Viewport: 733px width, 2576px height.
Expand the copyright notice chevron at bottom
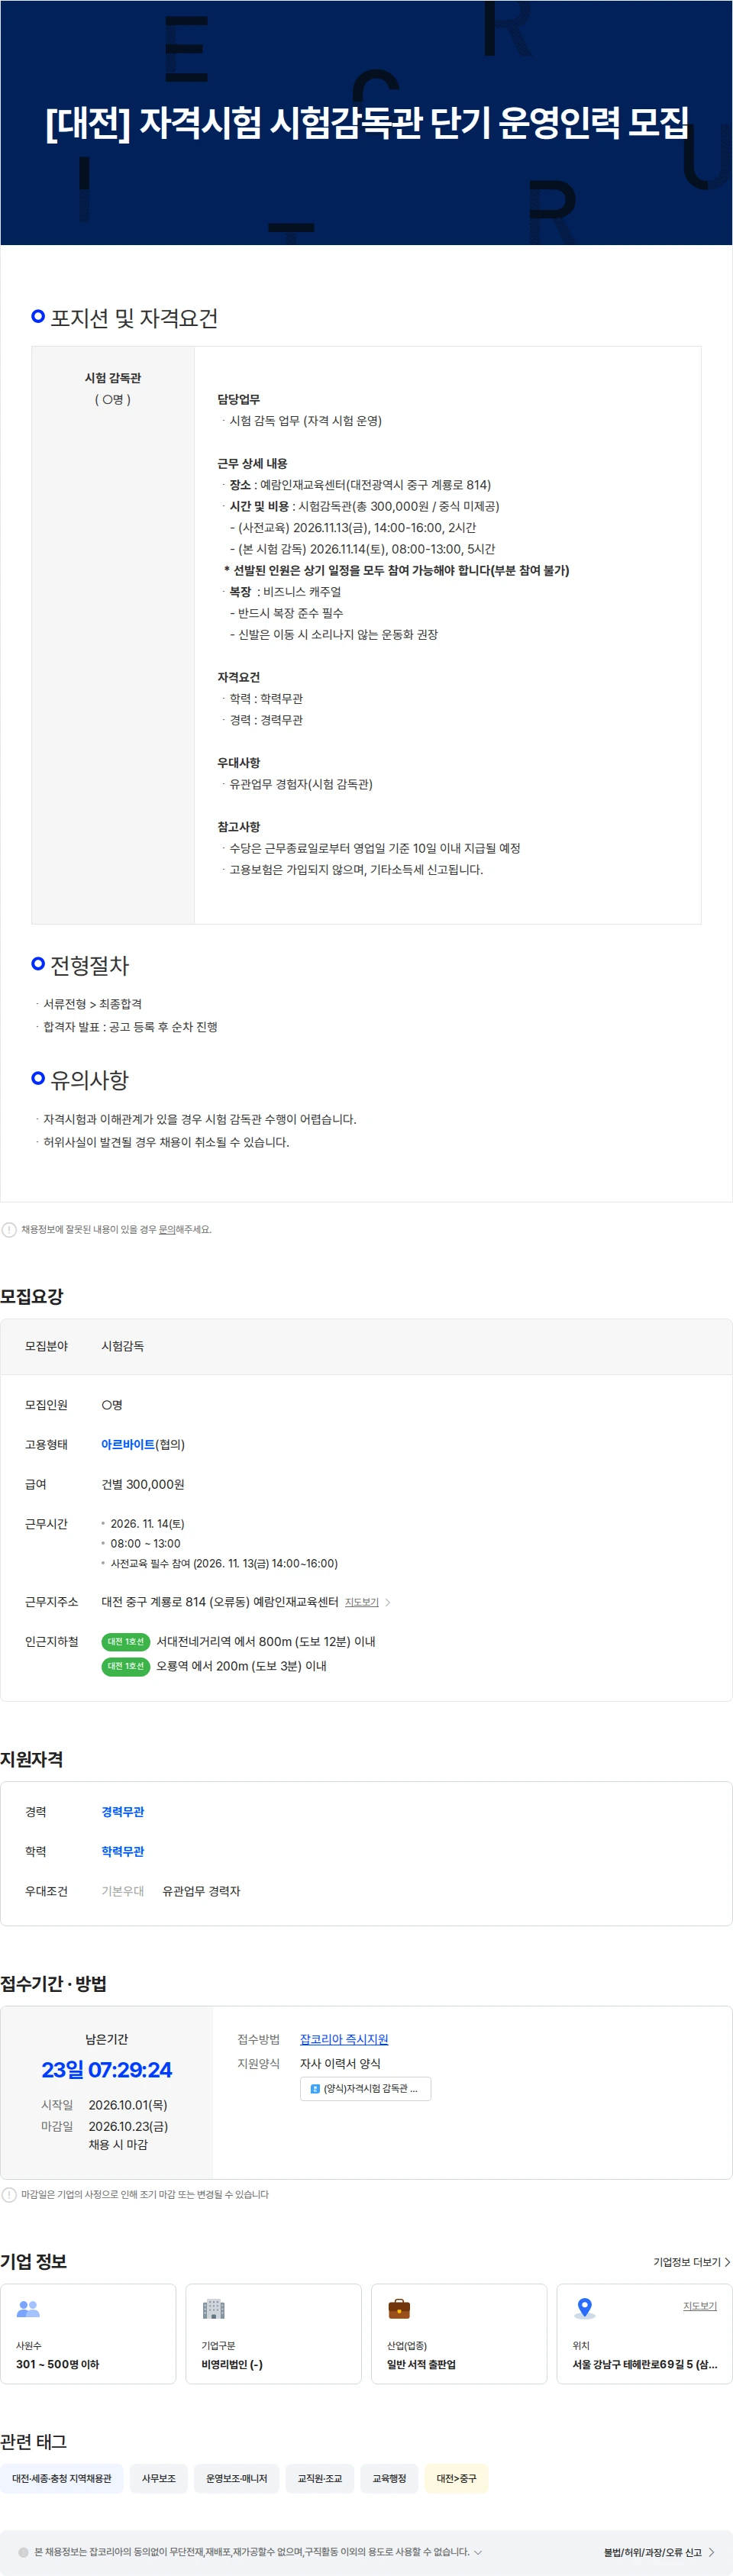[x=478, y=2552]
